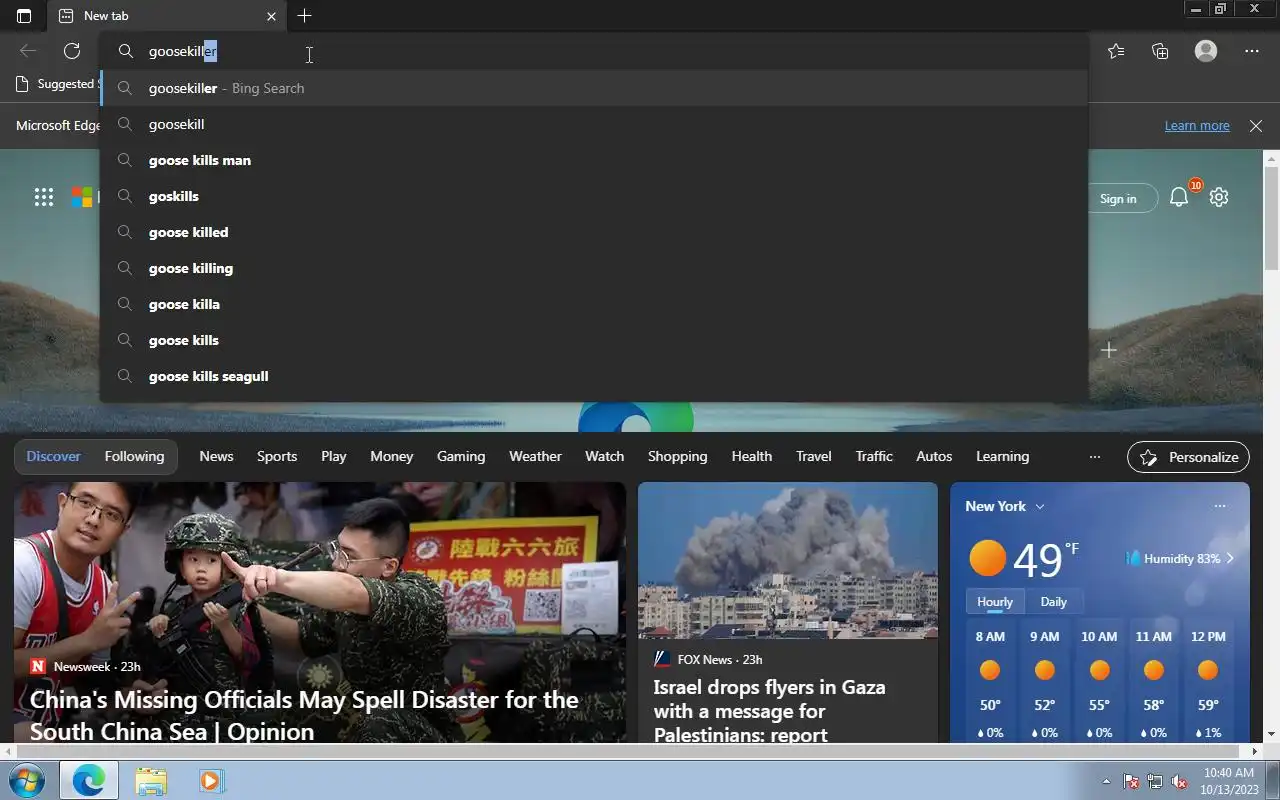Open the Money feed tab

point(391,456)
